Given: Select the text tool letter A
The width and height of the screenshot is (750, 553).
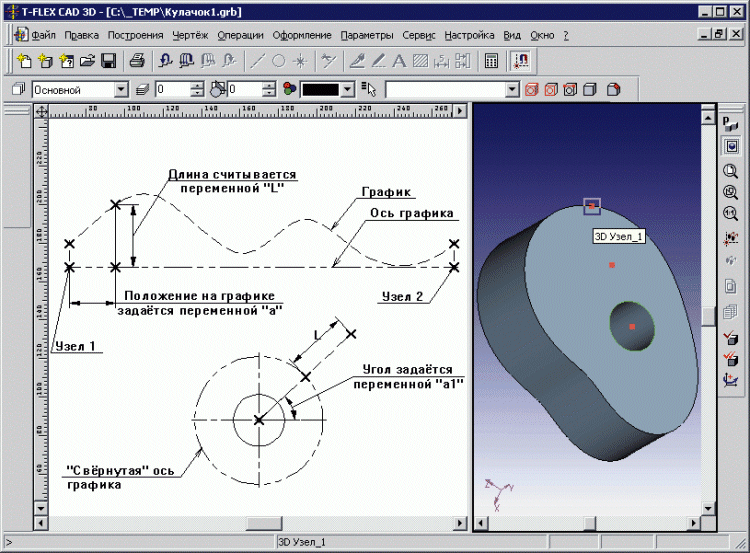Looking at the screenshot, I should pos(399,61).
